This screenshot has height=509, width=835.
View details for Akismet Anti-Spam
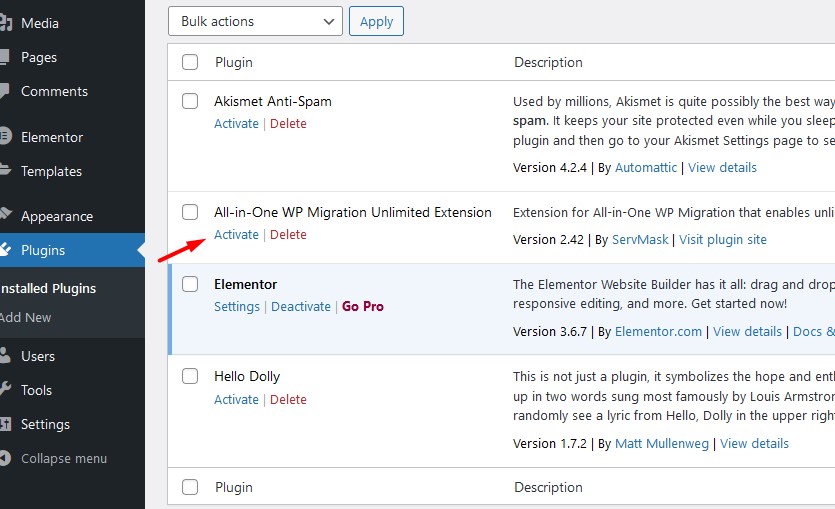pyautogui.click(x=722, y=168)
